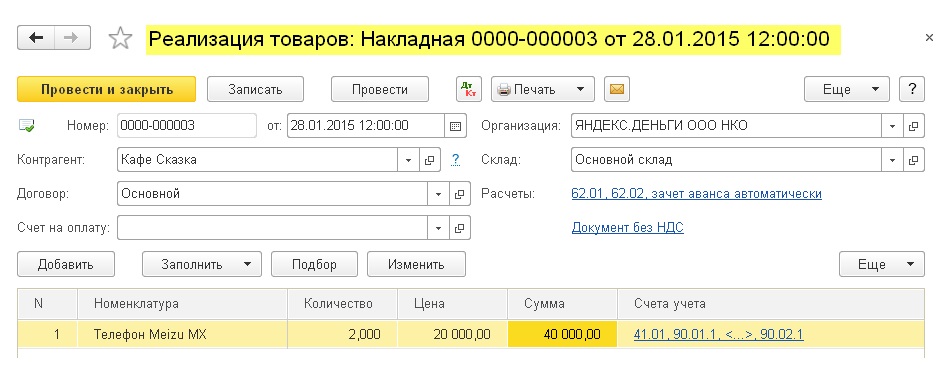Click Изменить button
Viewport: 945px width, 377px height.
click(x=416, y=264)
